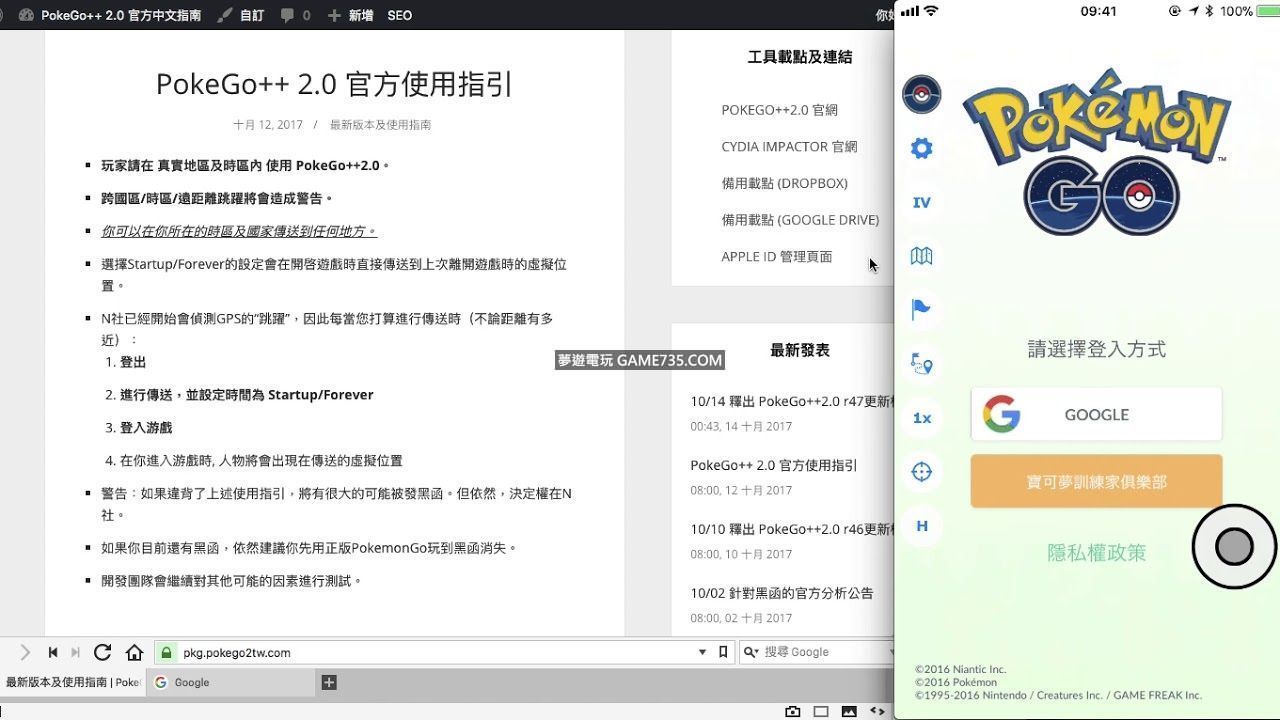Click the browser home icon

pyautogui.click(x=134, y=652)
